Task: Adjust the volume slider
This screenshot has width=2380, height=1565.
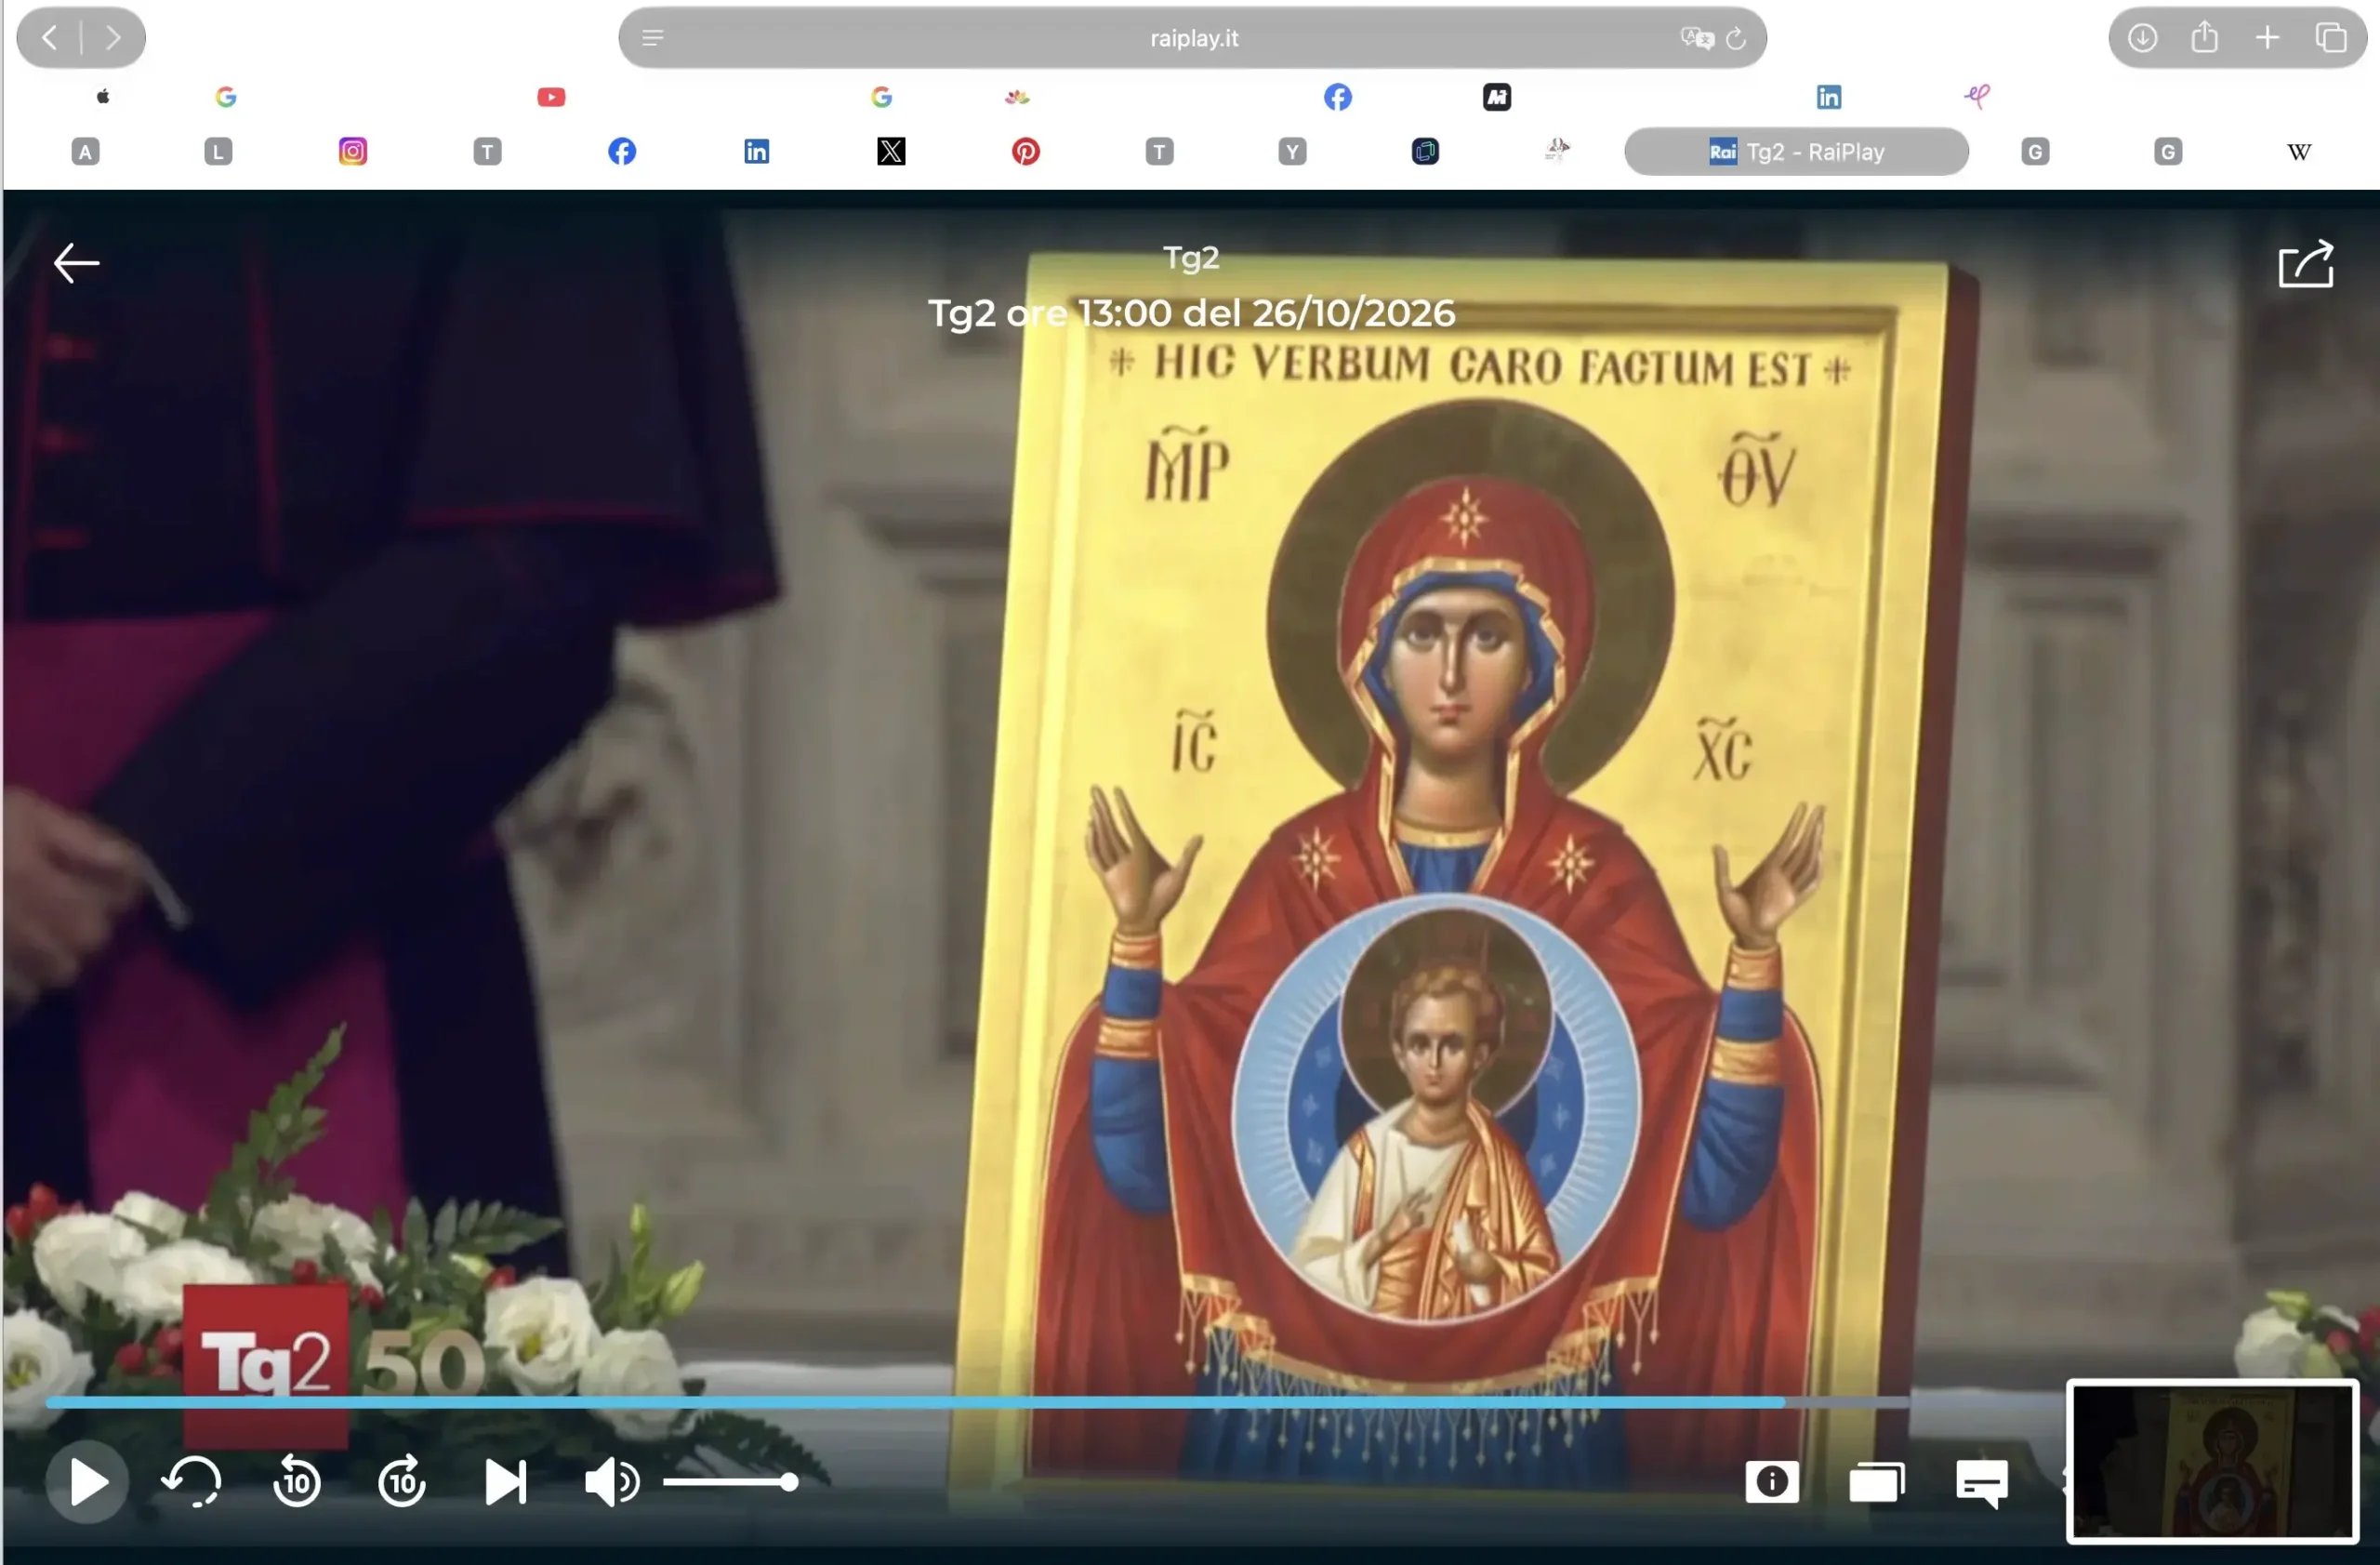Action: (x=730, y=1482)
